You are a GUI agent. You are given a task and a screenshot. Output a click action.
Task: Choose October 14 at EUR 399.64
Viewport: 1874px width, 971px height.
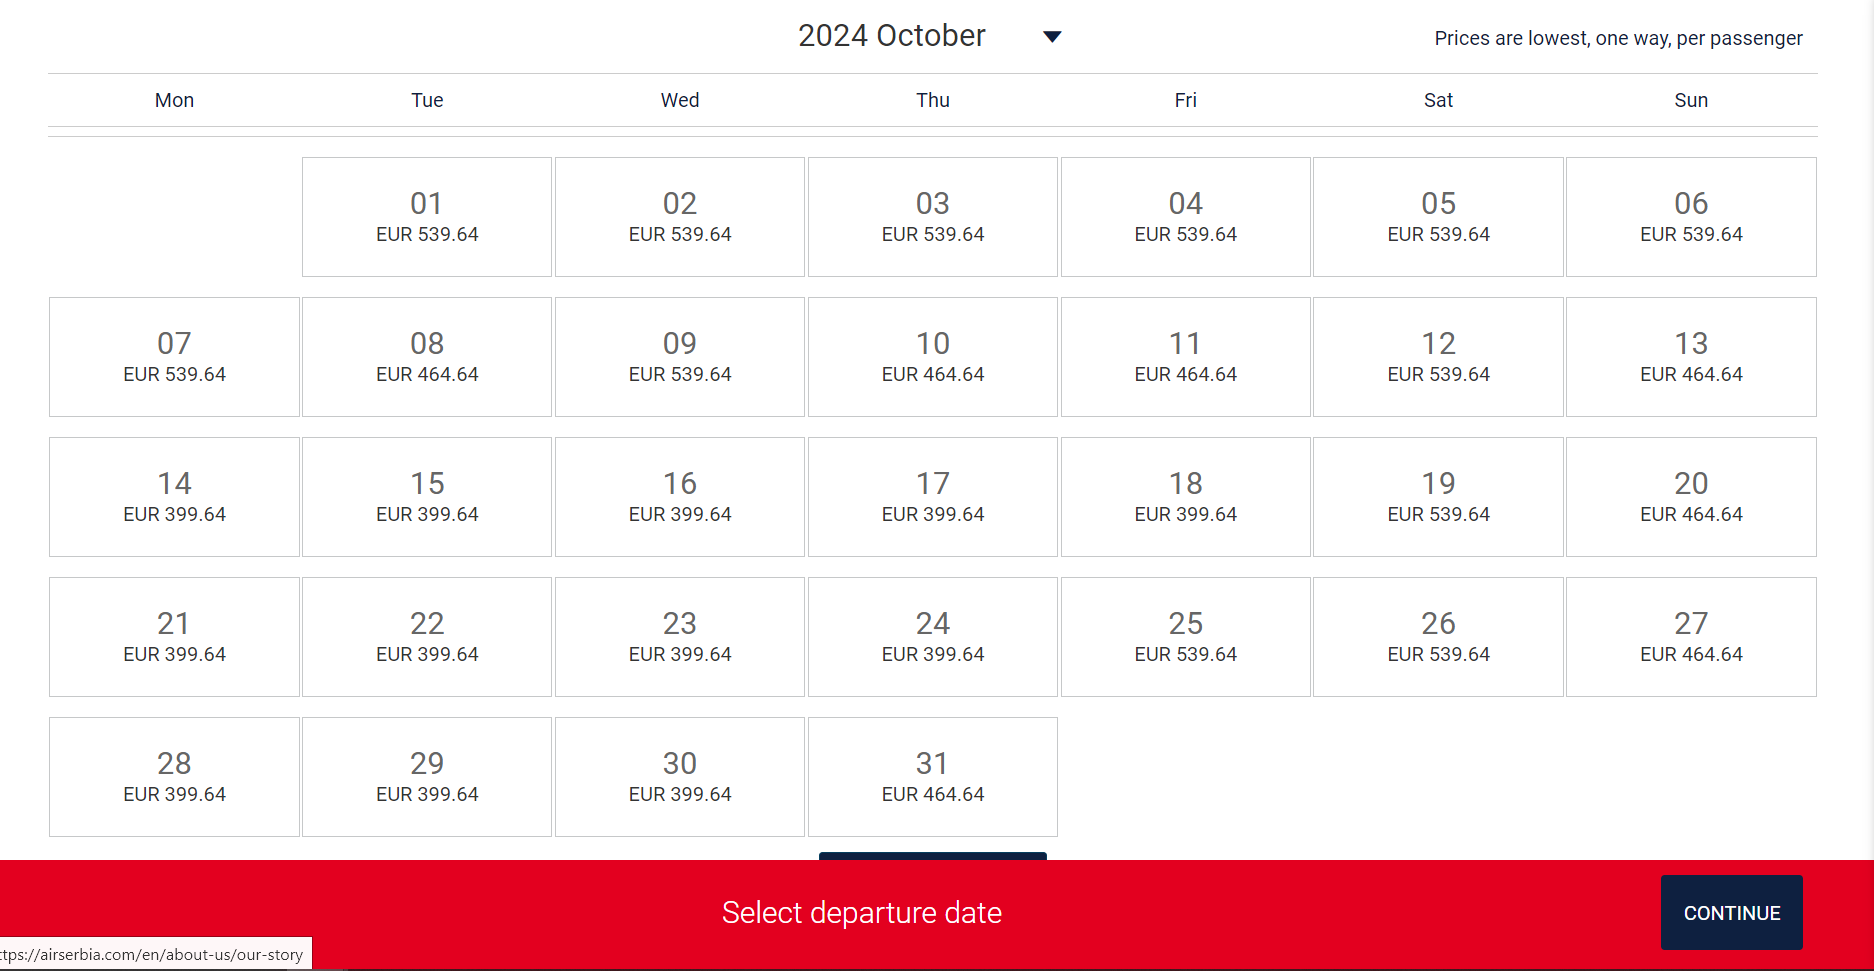click(174, 497)
